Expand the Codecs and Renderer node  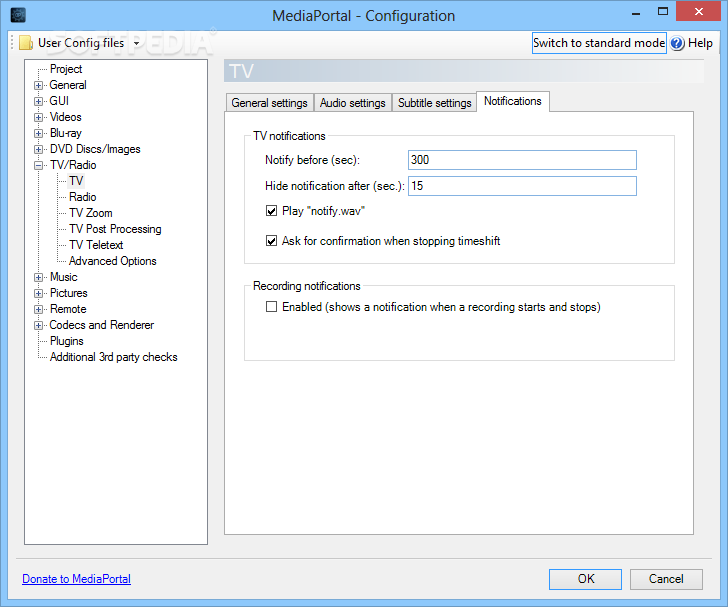tap(39, 325)
